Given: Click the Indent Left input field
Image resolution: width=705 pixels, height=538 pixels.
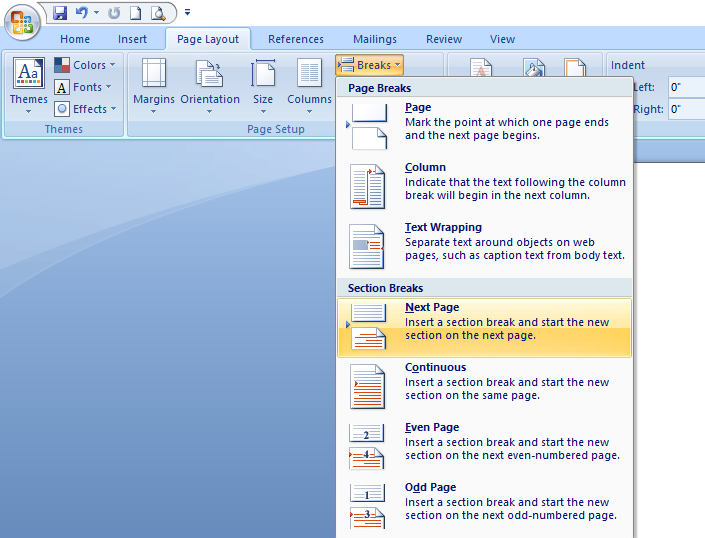Looking at the screenshot, I should 687,87.
